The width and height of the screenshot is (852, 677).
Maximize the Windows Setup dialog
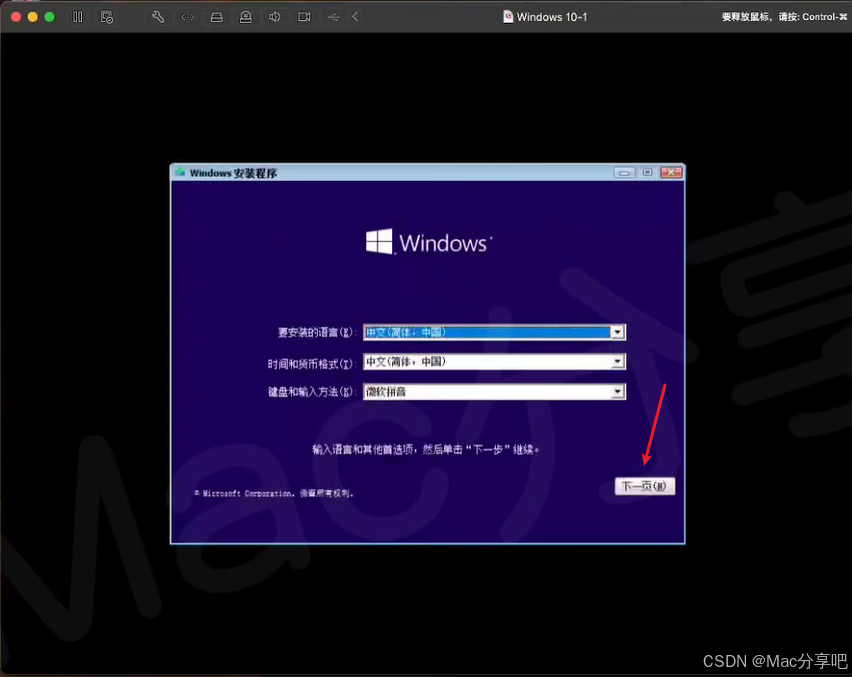click(x=647, y=172)
